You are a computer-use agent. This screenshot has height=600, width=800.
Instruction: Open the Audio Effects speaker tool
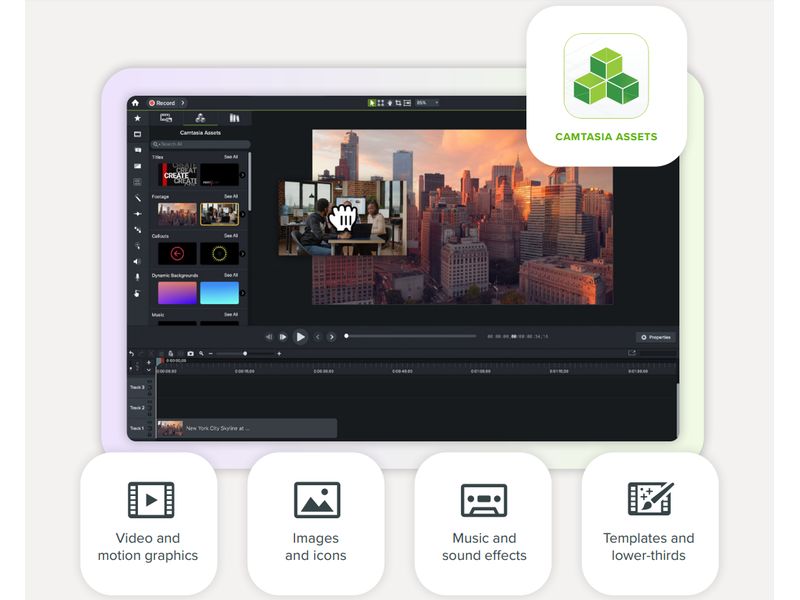tap(137, 261)
